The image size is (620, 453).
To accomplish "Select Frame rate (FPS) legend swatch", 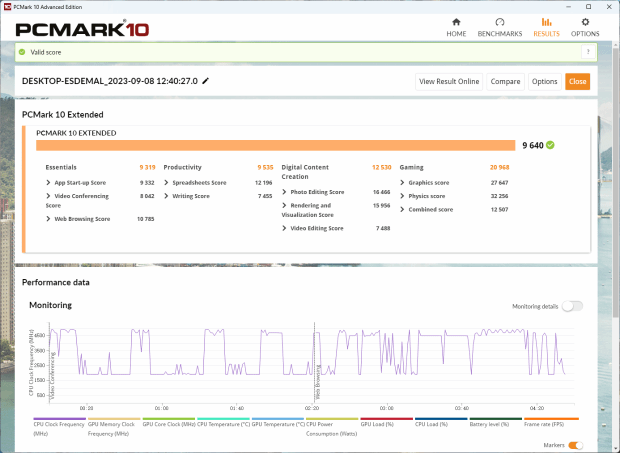I will (551, 419).
